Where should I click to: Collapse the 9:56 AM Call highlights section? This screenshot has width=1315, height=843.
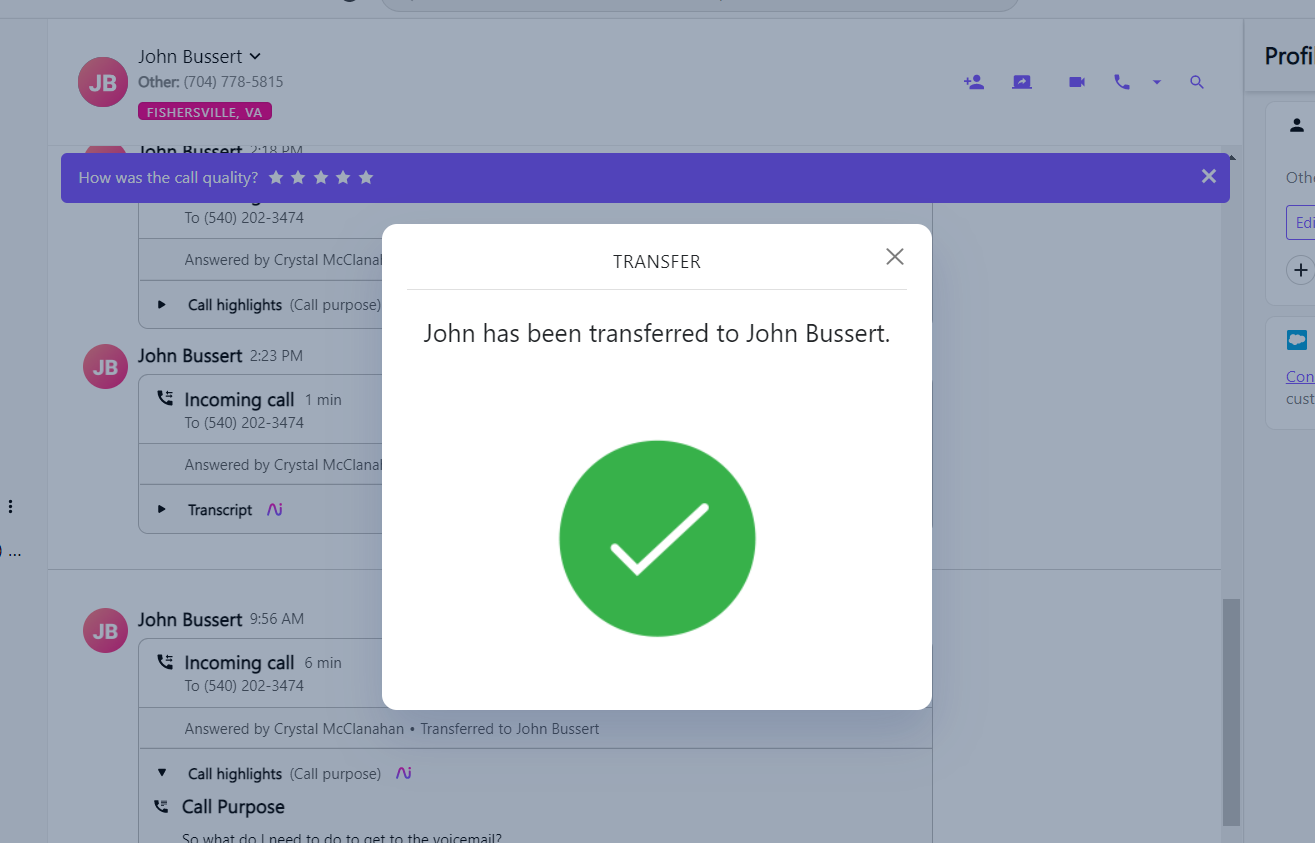coord(162,773)
